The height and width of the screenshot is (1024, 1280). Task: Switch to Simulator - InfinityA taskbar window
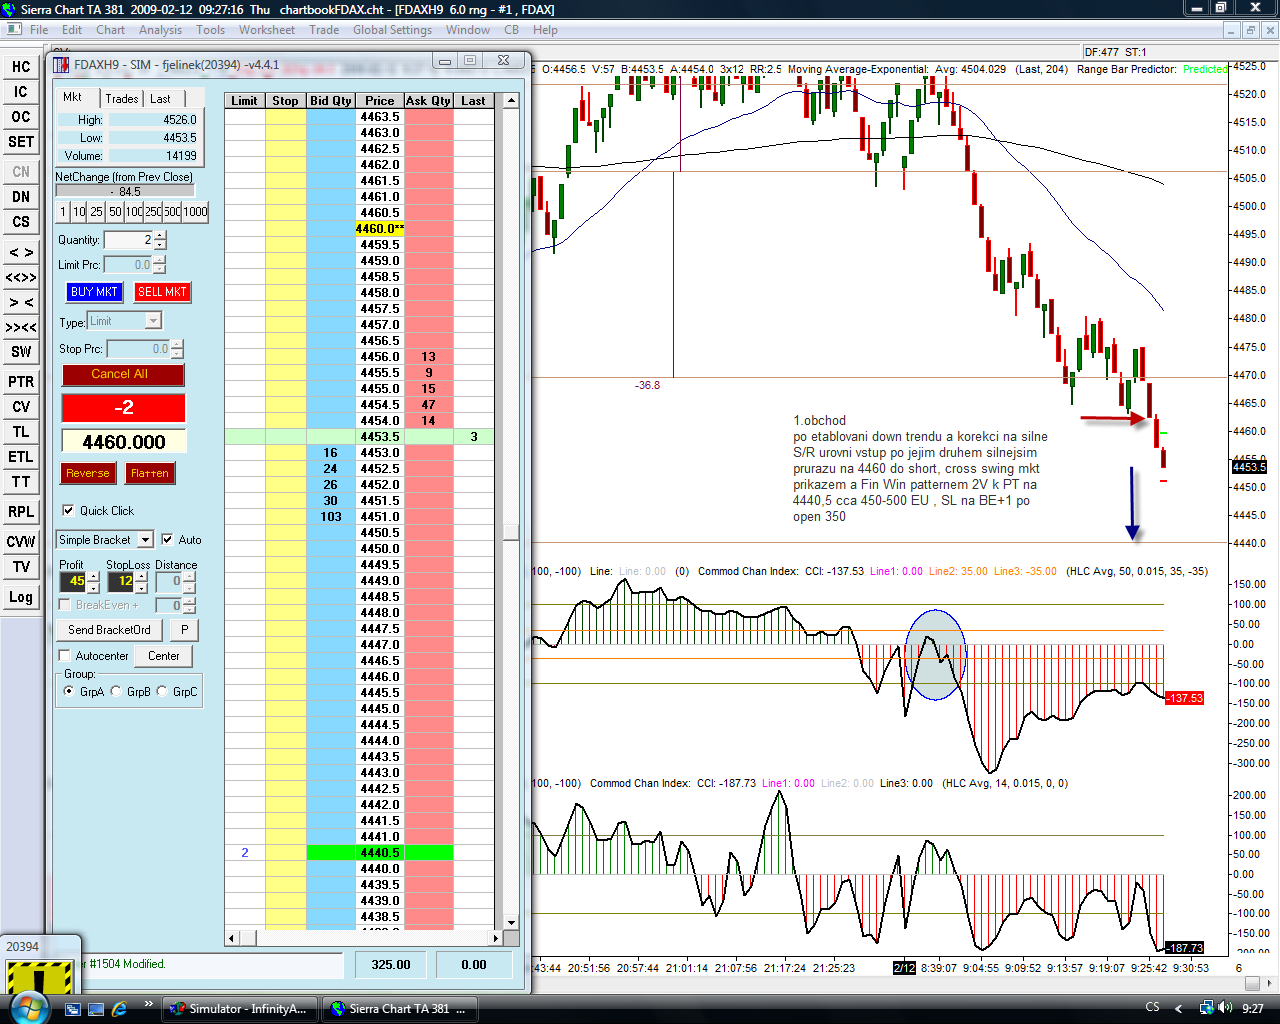240,1009
